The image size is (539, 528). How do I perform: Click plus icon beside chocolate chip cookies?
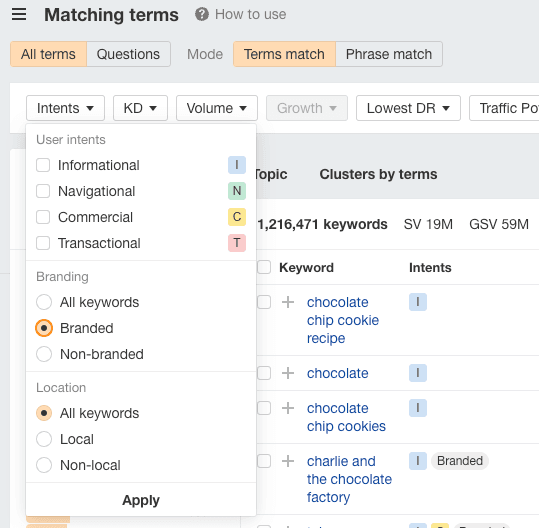288,408
